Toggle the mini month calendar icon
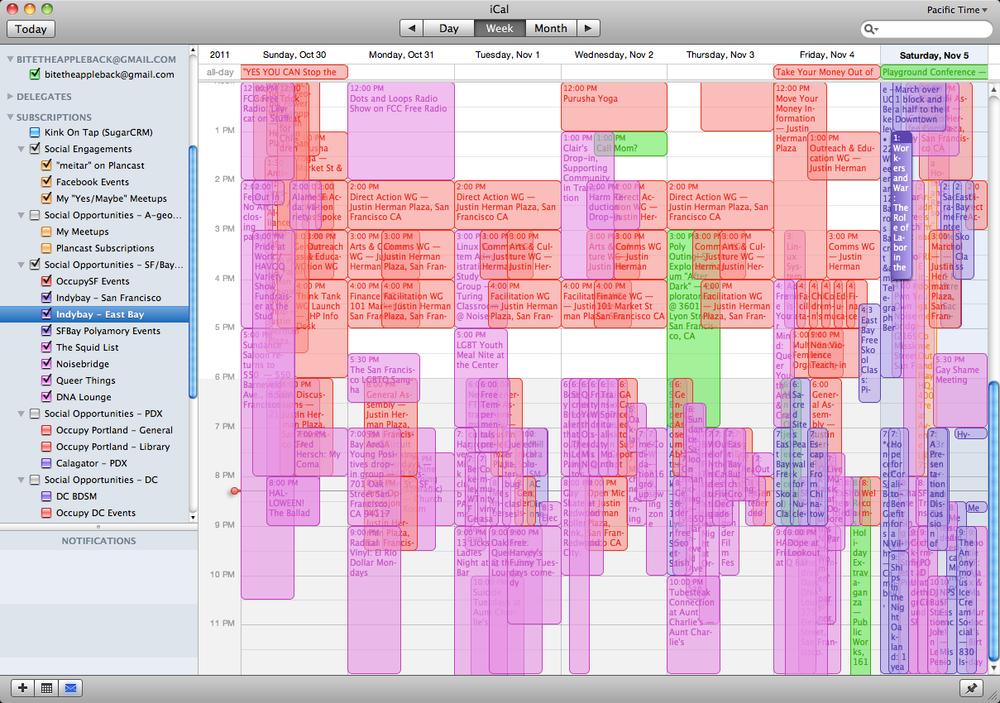This screenshot has height=703, width=1000. coord(47,688)
